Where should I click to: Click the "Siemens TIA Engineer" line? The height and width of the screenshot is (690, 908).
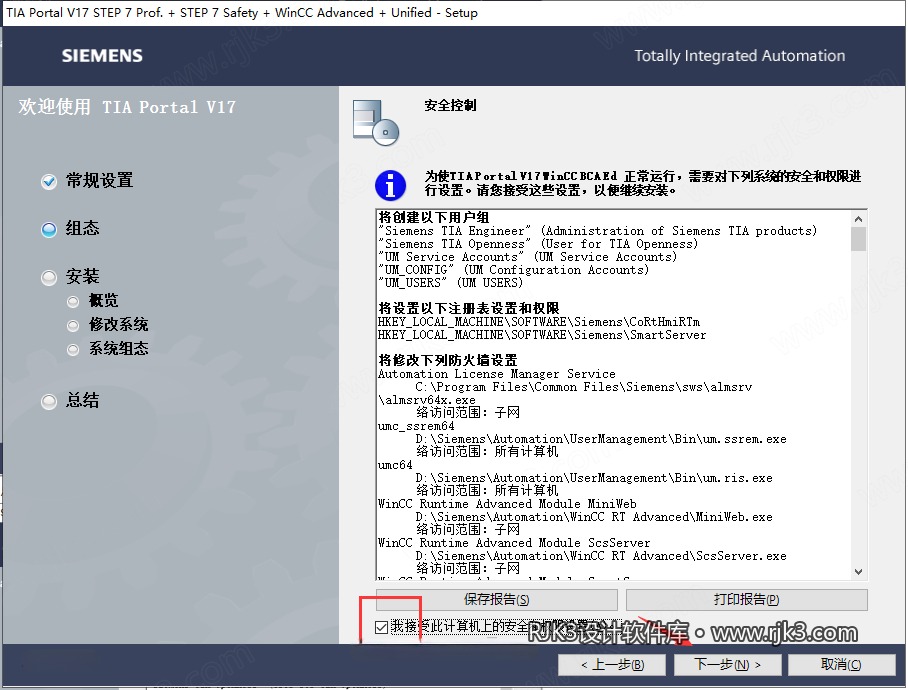[x=598, y=231]
